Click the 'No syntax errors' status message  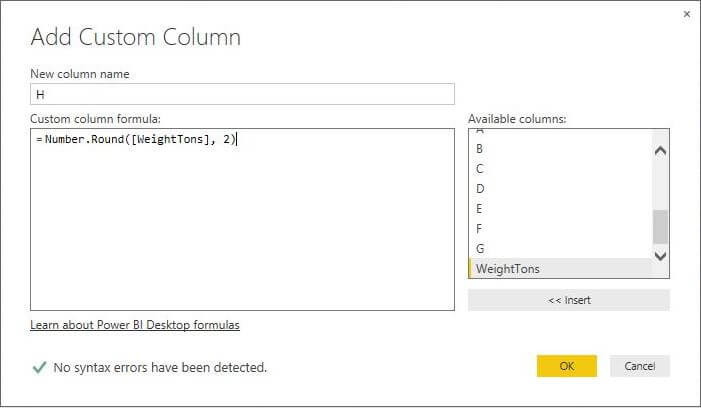point(160,367)
